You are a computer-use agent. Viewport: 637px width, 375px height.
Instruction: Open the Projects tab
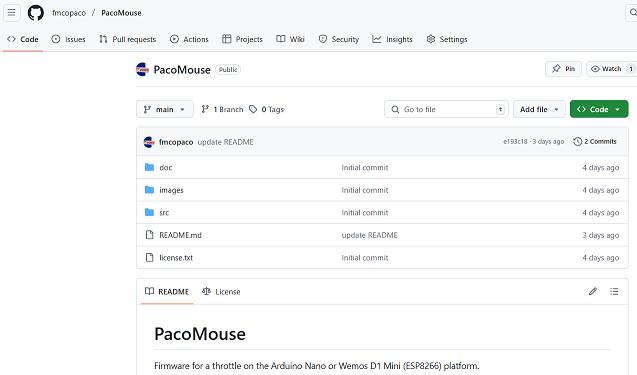click(x=243, y=39)
